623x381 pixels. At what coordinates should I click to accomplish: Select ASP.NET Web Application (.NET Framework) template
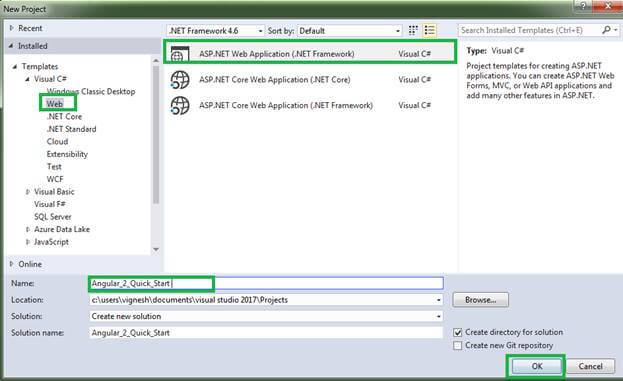pos(310,54)
